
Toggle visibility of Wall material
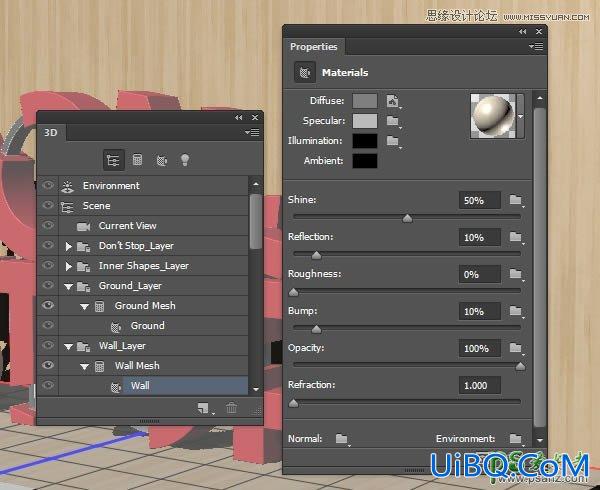[48, 385]
